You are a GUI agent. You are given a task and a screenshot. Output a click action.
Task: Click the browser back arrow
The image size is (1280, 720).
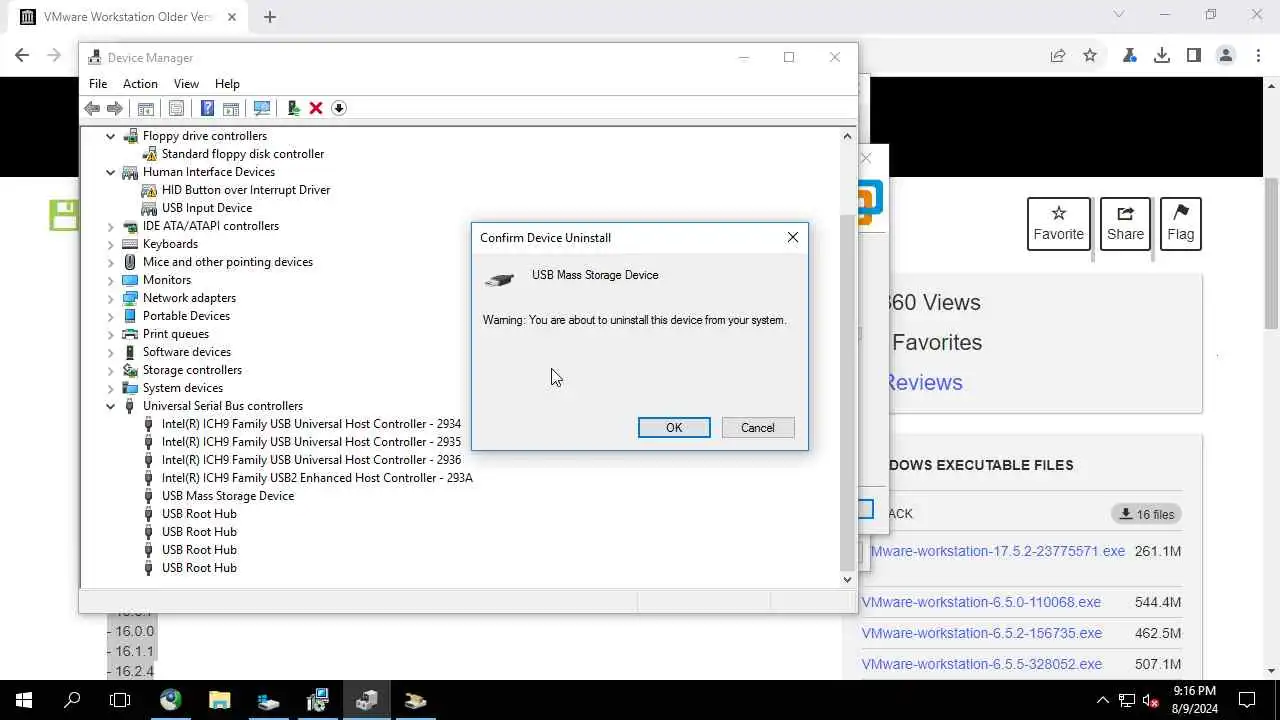[x=22, y=56]
